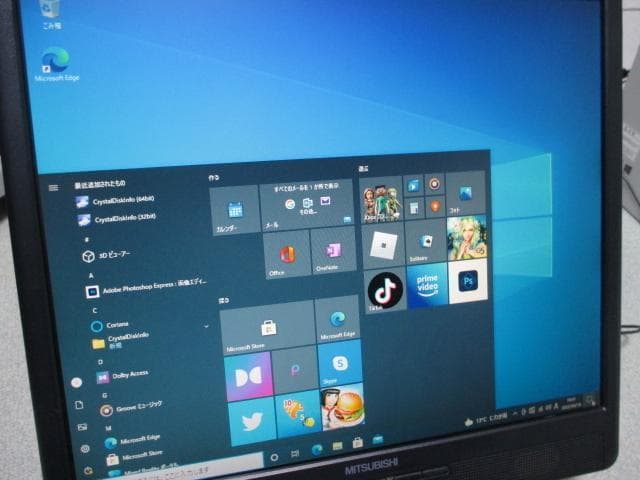640x480 pixels.
Task: Open the fantasy game tile with green-haired girl
Action: tap(467, 238)
